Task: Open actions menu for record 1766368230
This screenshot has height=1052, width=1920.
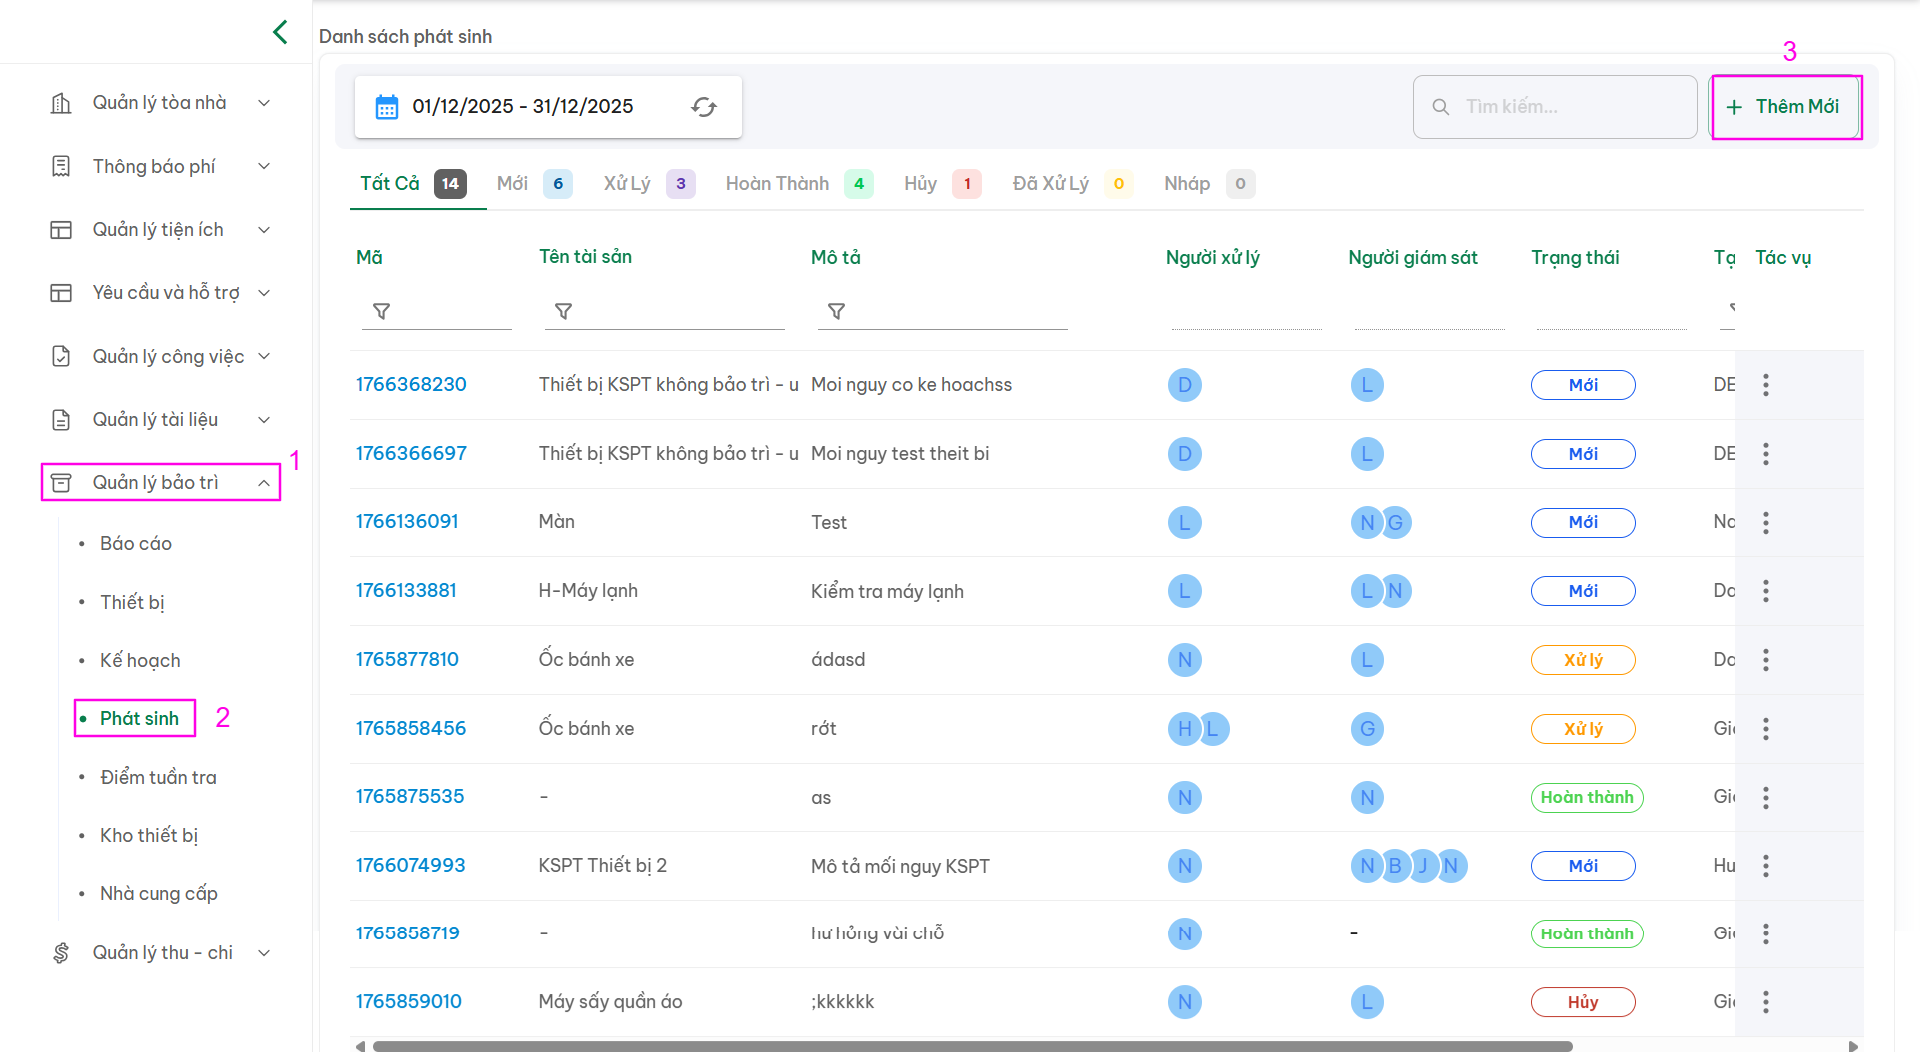Action: (x=1765, y=385)
